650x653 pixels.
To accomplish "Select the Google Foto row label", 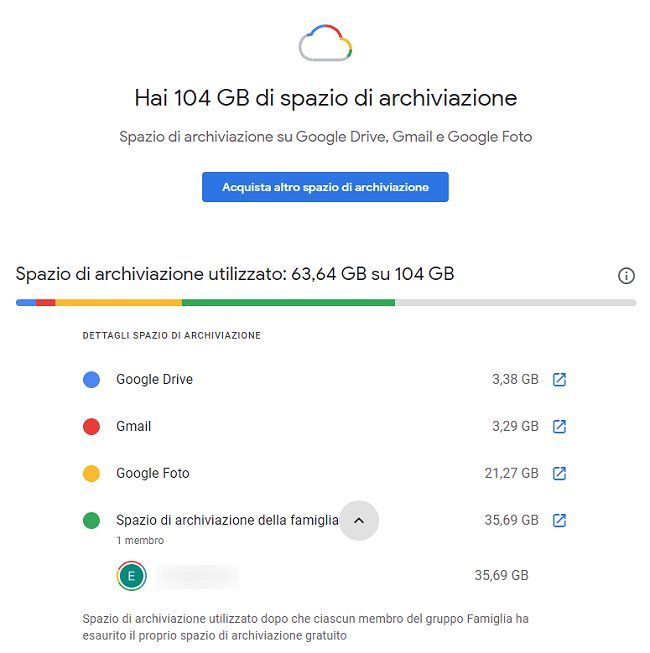I will (x=152, y=473).
